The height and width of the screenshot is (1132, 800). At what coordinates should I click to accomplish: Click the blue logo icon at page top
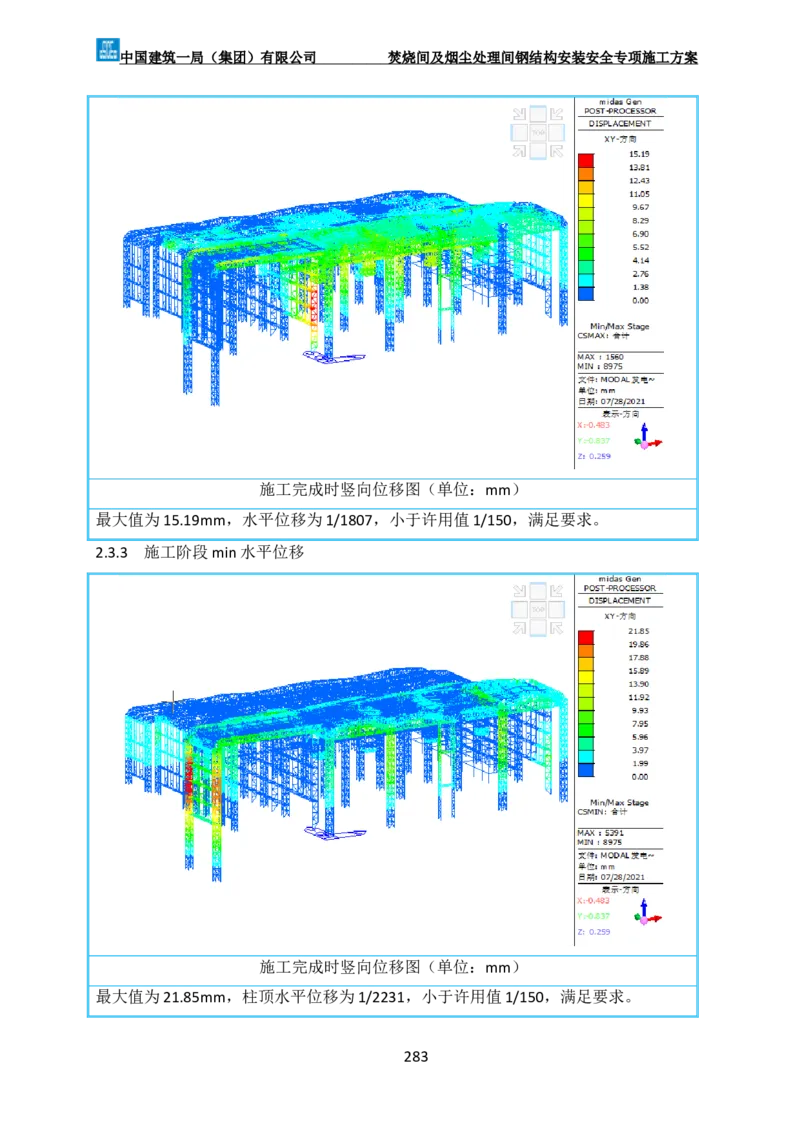point(106,48)
